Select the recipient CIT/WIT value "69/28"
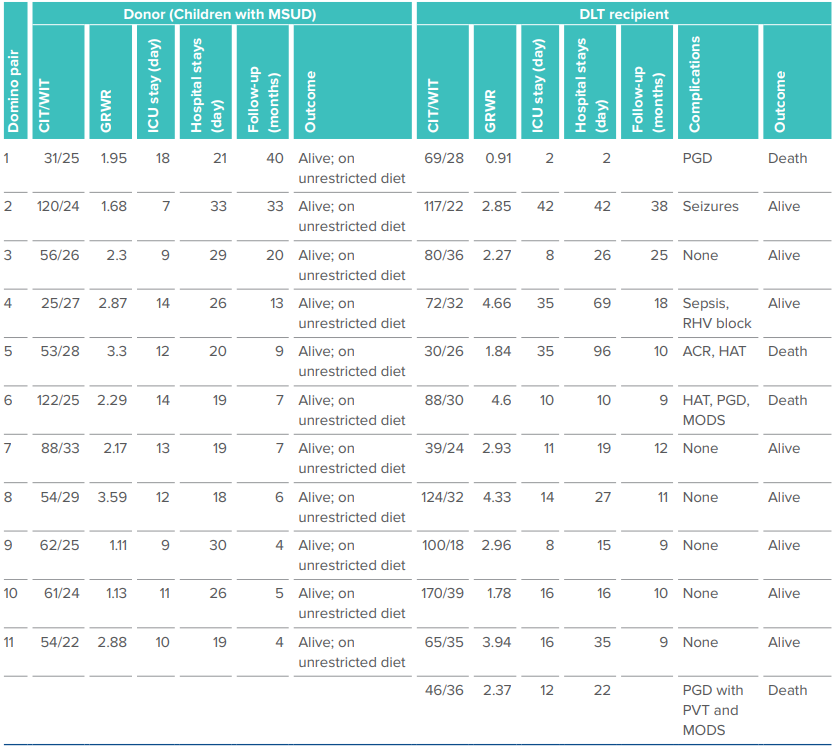 (x=444, y=158)
